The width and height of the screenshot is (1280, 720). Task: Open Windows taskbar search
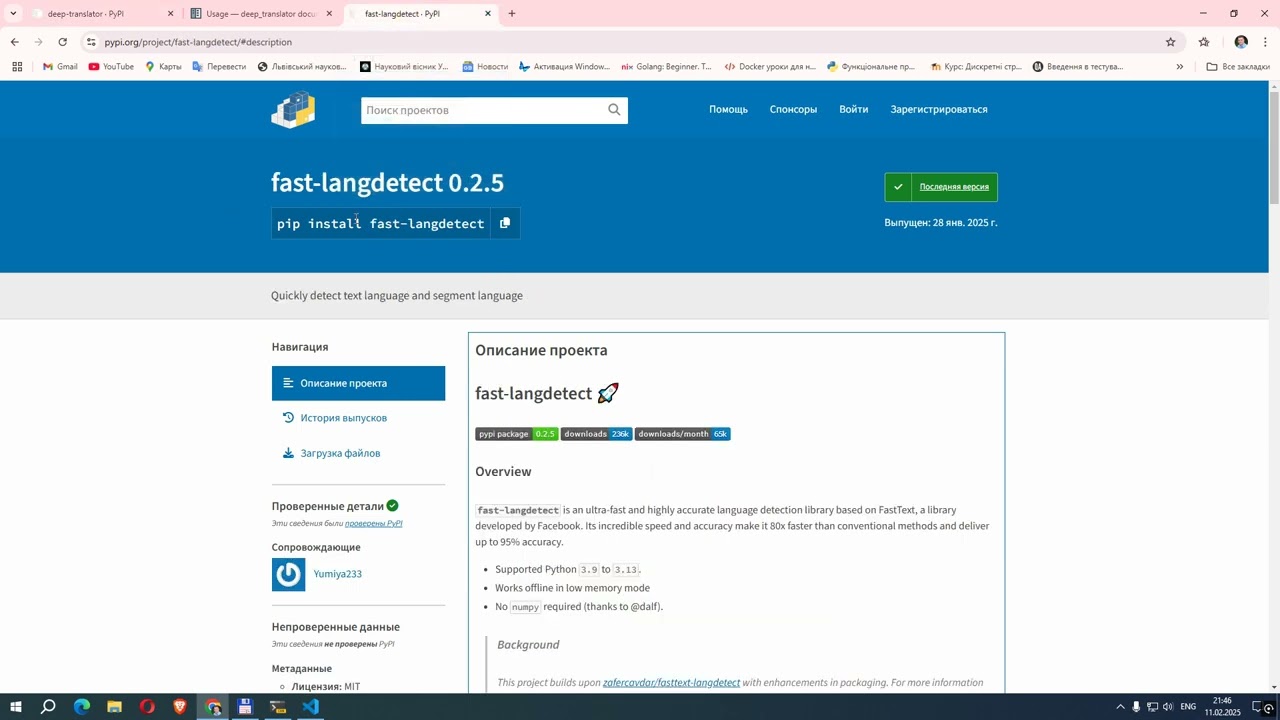(48, 707)
